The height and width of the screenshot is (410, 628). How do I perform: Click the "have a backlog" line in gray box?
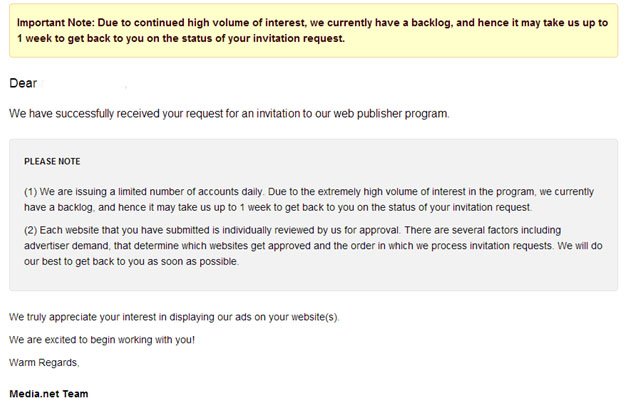pyautogui.click(x=278, y=207)
